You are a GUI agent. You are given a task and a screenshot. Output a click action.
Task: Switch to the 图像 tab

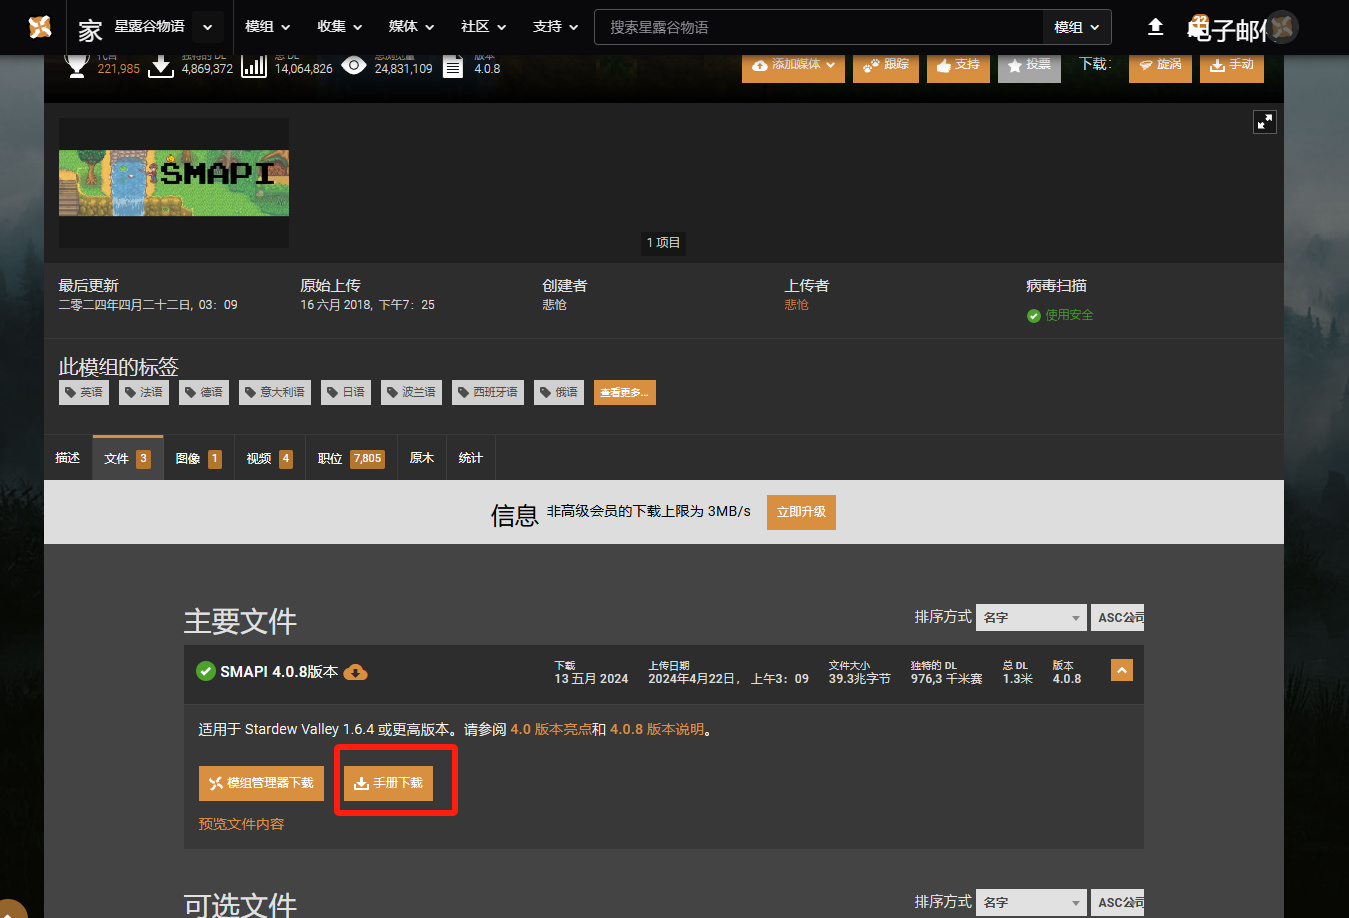pyautogui.click(x=198, y=458)
